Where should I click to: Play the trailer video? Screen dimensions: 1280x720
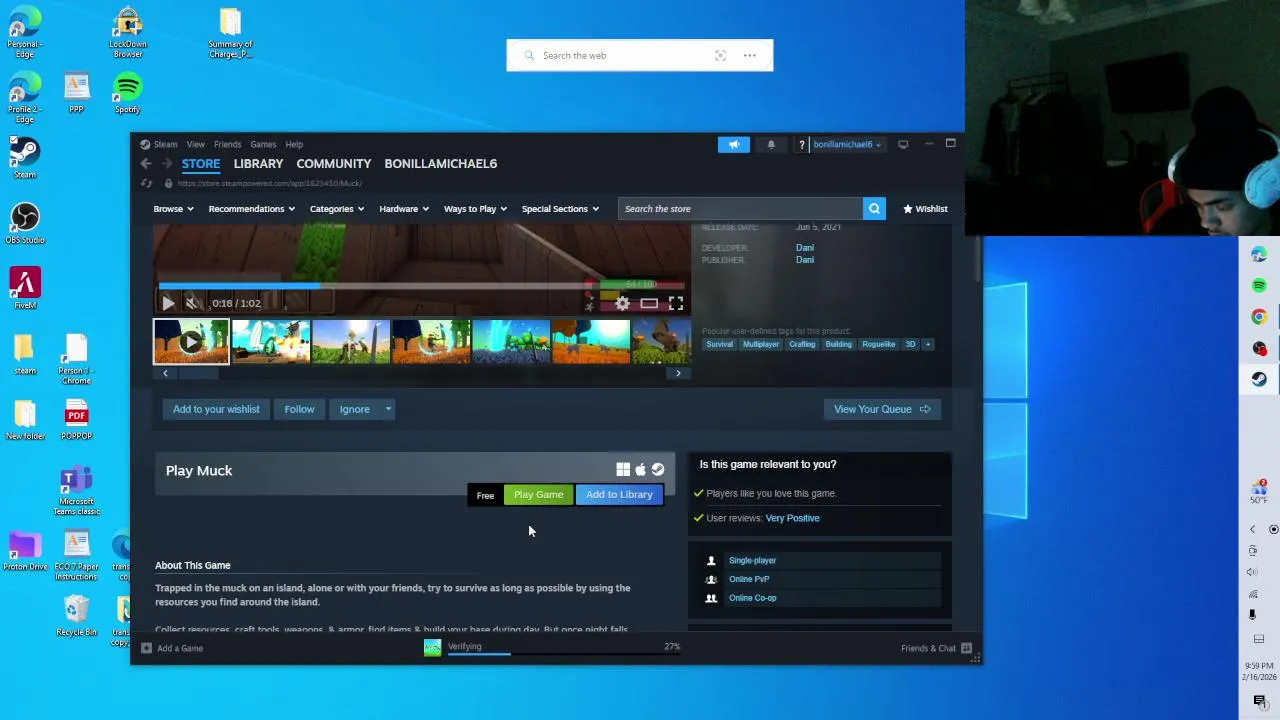(x=168, y=303)
